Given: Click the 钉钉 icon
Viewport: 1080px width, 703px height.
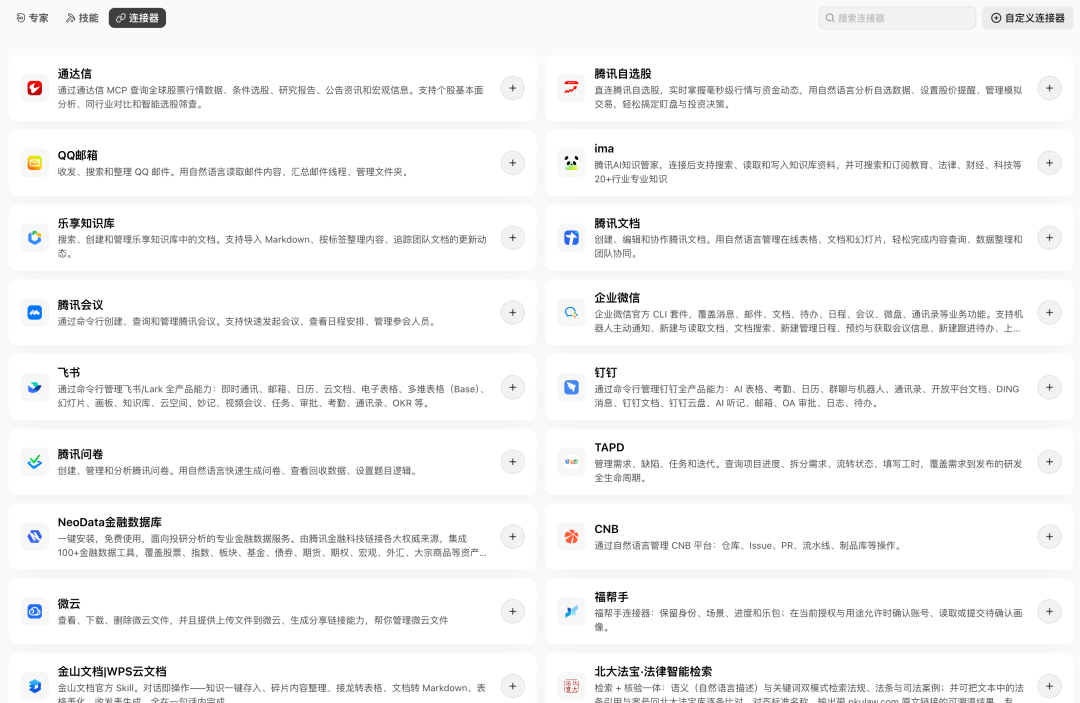Looking at the screenshot, I should [x=571, y=388].
